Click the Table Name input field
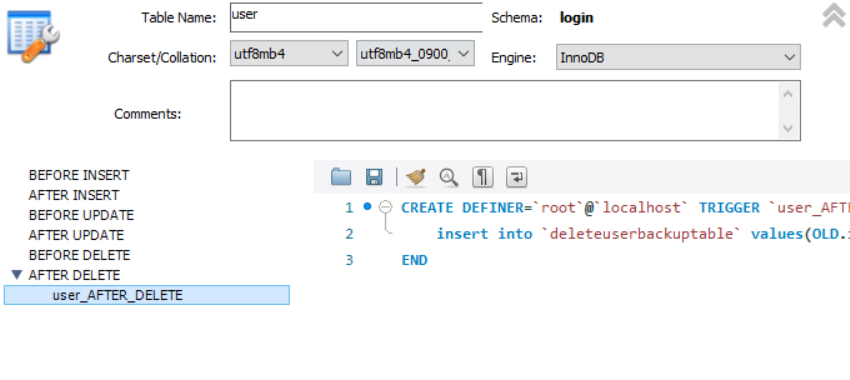This screenshot has height=380, width=850. coord(356,17)
